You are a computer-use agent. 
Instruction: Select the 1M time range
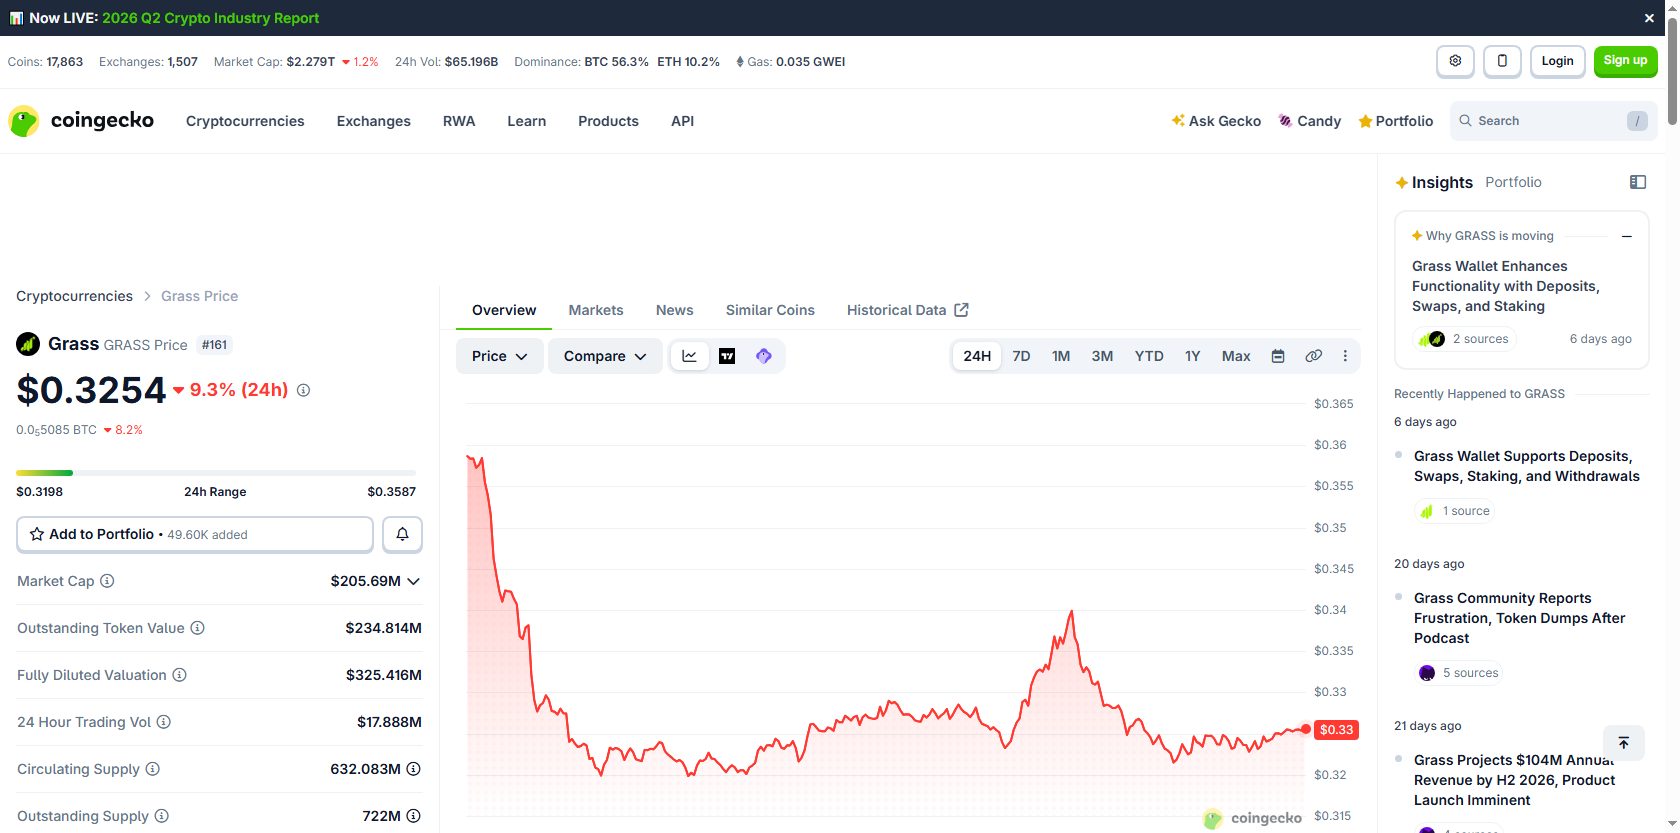pos(1061,356)
